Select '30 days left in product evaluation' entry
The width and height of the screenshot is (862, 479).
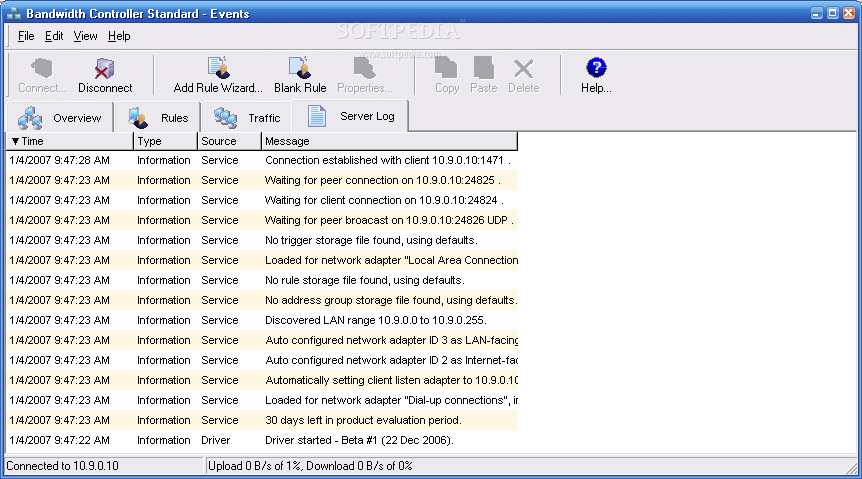point(262,420)
